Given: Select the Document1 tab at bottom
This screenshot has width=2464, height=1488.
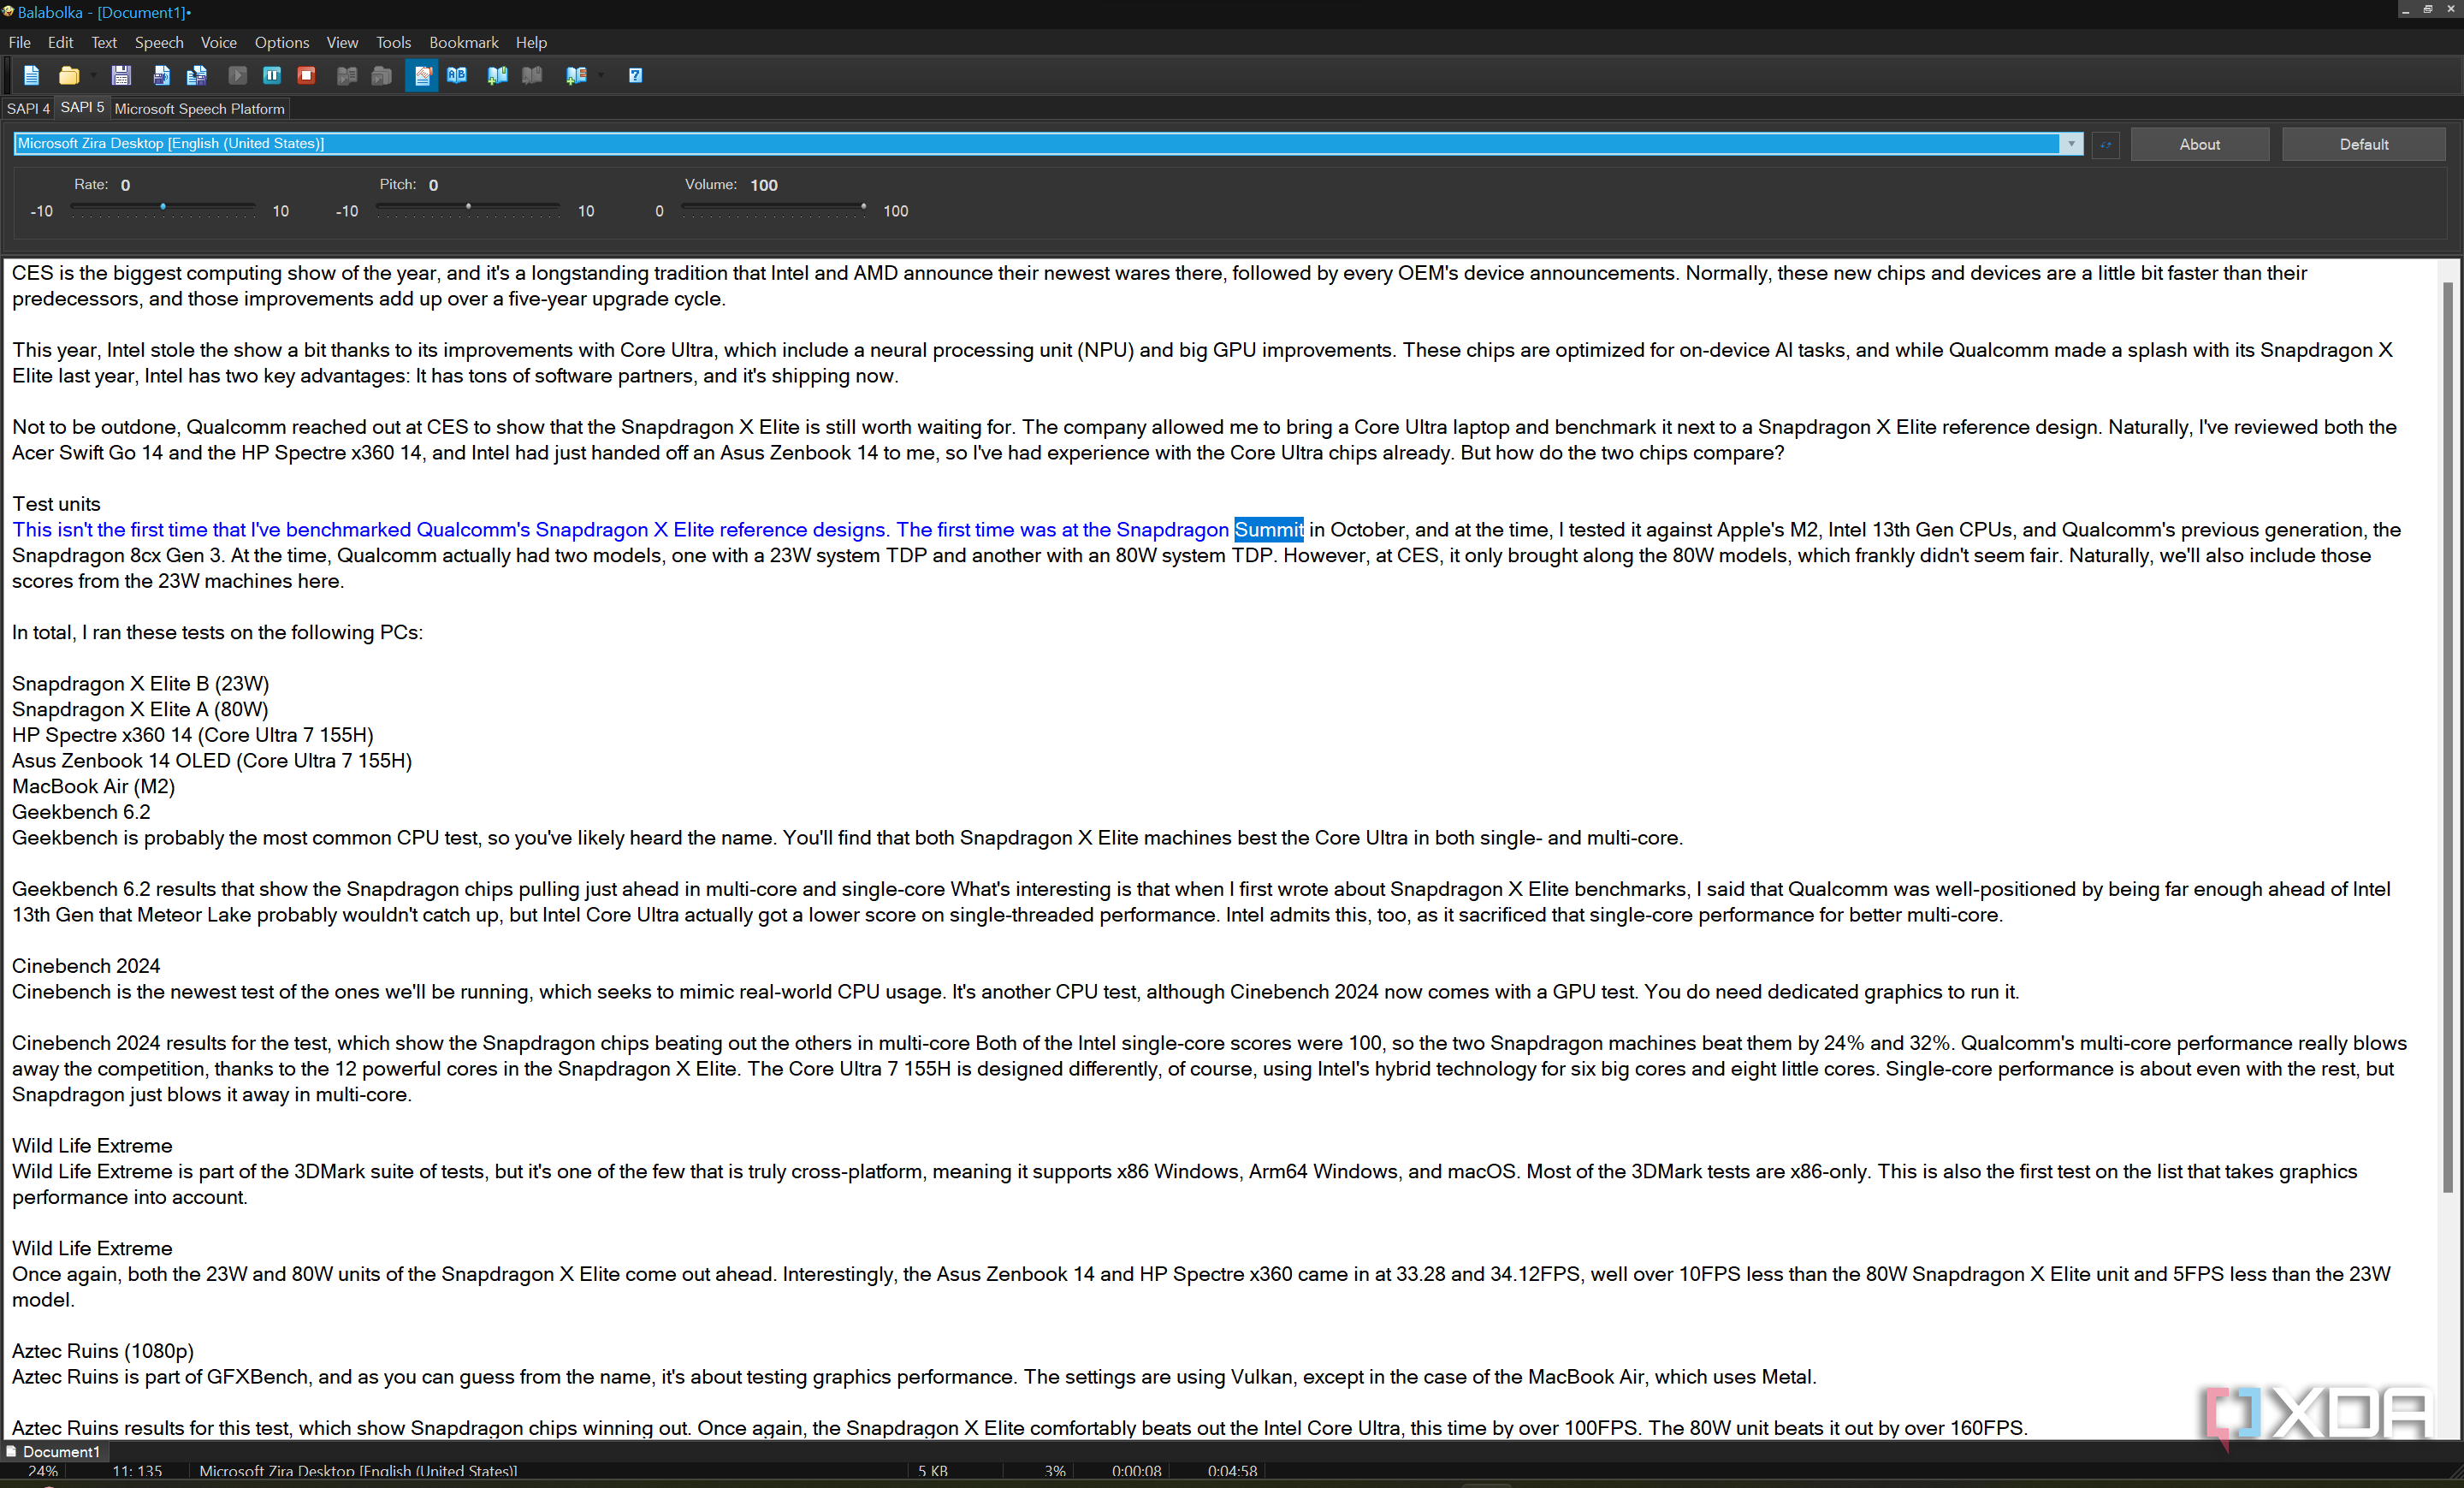Looking at the screenshot, I should (55, 1451).
